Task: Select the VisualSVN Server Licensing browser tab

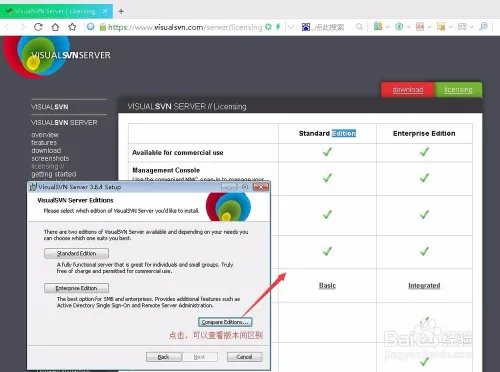Action: pos(56,11)
